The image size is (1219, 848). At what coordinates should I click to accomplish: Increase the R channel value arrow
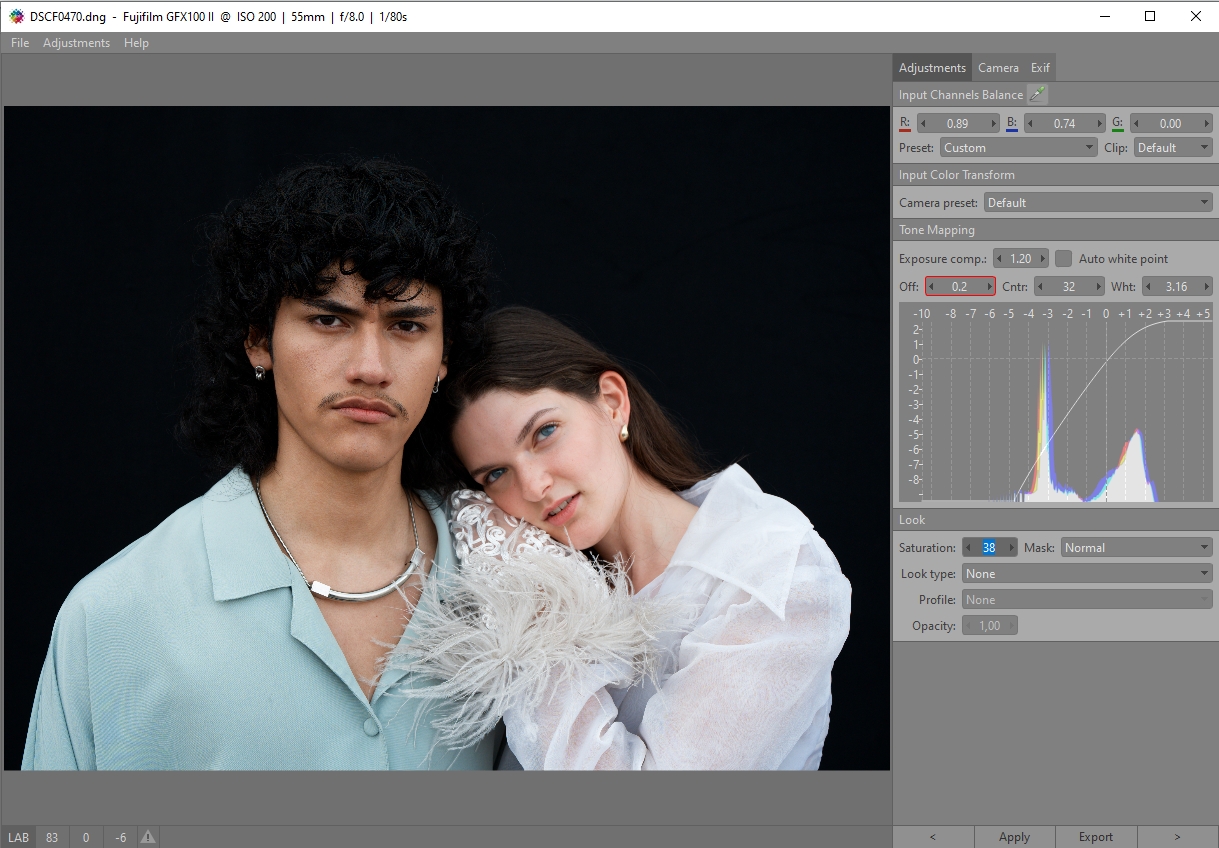coord(993,124)
